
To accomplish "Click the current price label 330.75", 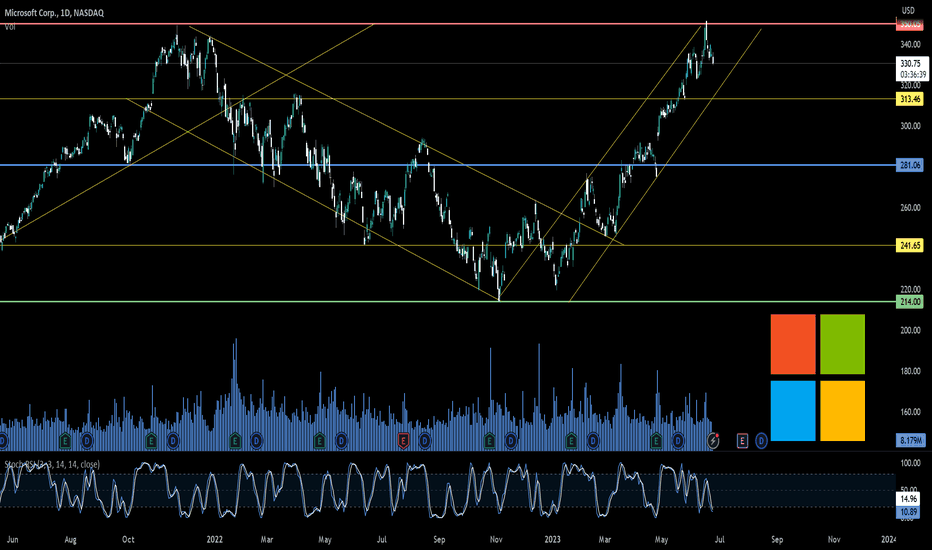I will click(x=911, y=64).
